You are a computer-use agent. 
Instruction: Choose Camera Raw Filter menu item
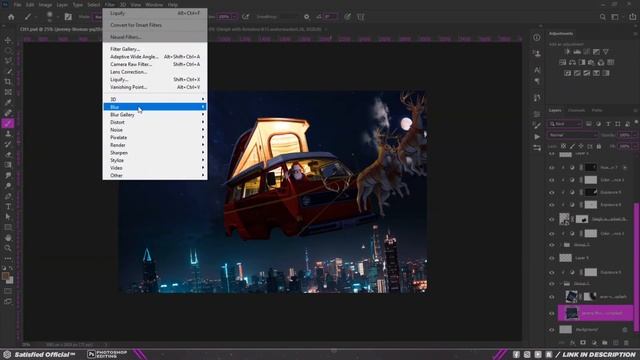[x=155, y=64]
